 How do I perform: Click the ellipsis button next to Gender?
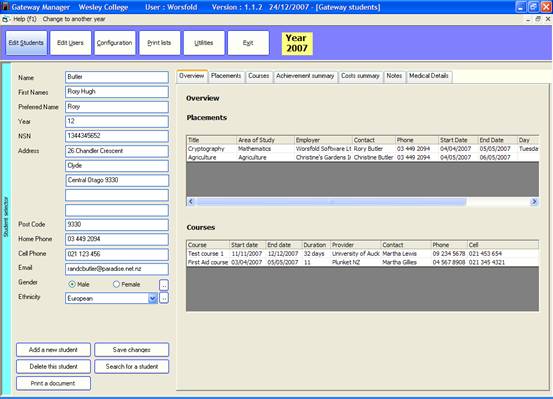(164, 284)
